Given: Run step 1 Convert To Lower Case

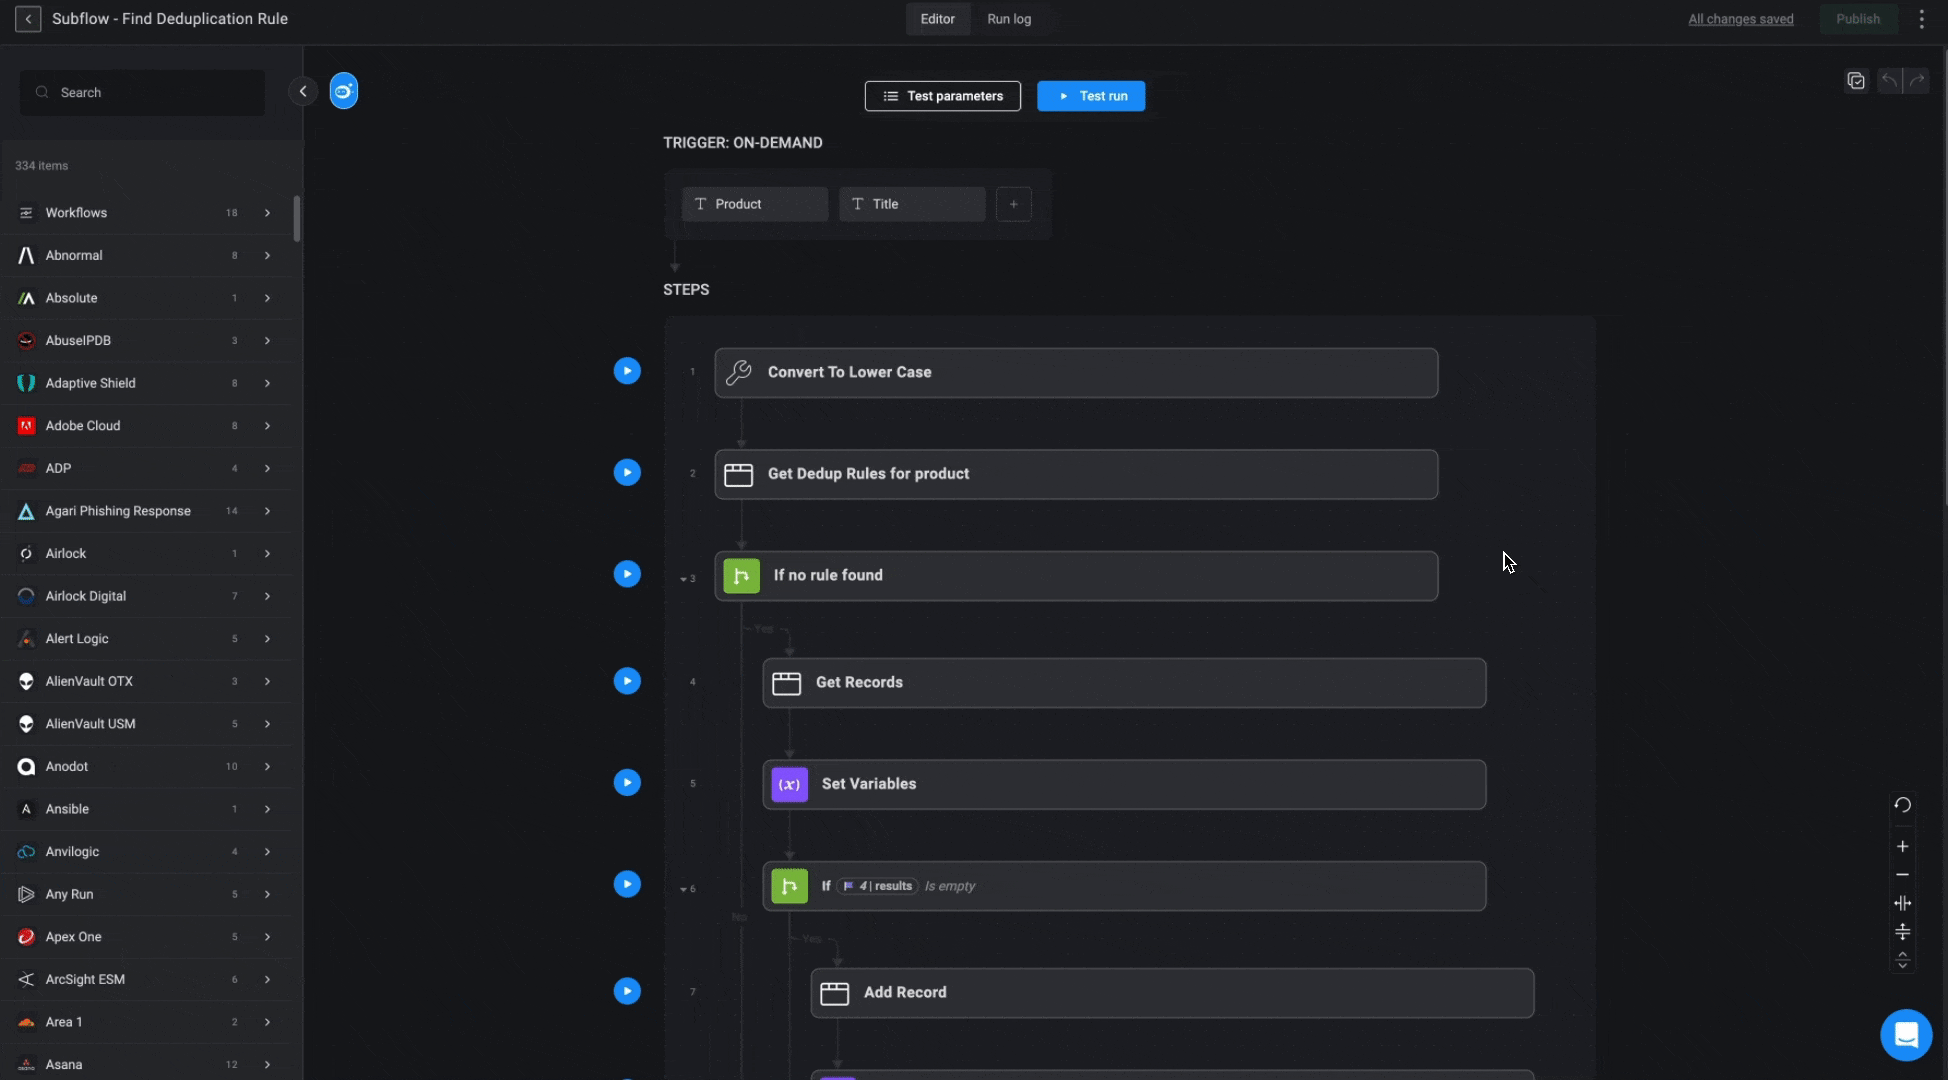Looking at the screenshot, I should tap(627, 371).
